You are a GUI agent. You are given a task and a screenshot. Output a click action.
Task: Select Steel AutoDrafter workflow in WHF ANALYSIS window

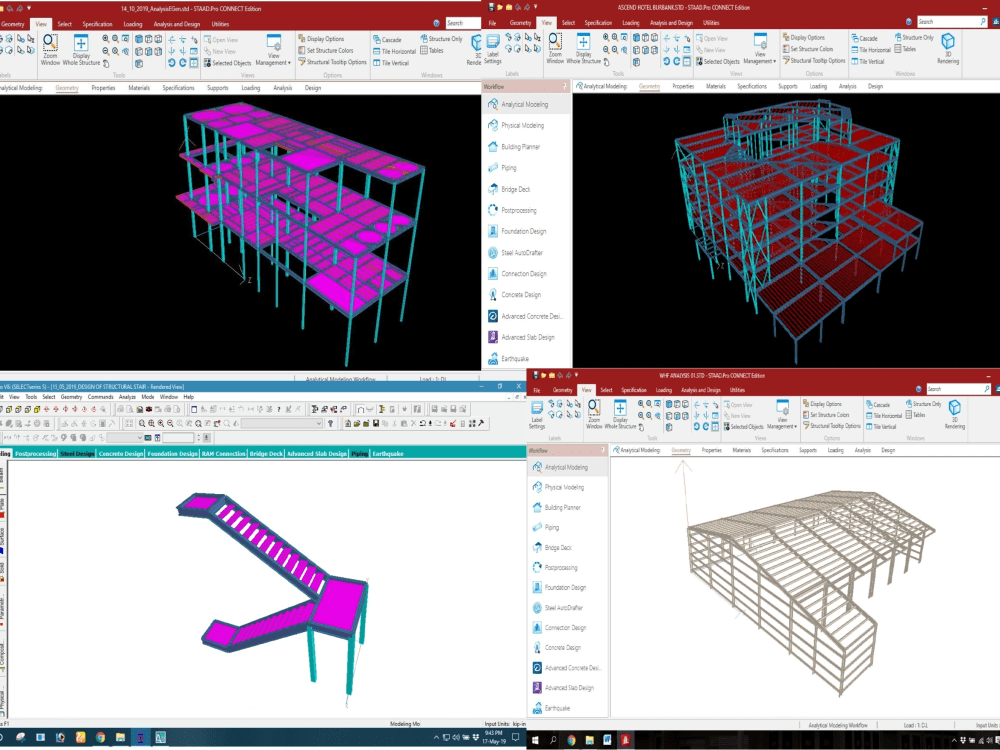pos(568,608)
